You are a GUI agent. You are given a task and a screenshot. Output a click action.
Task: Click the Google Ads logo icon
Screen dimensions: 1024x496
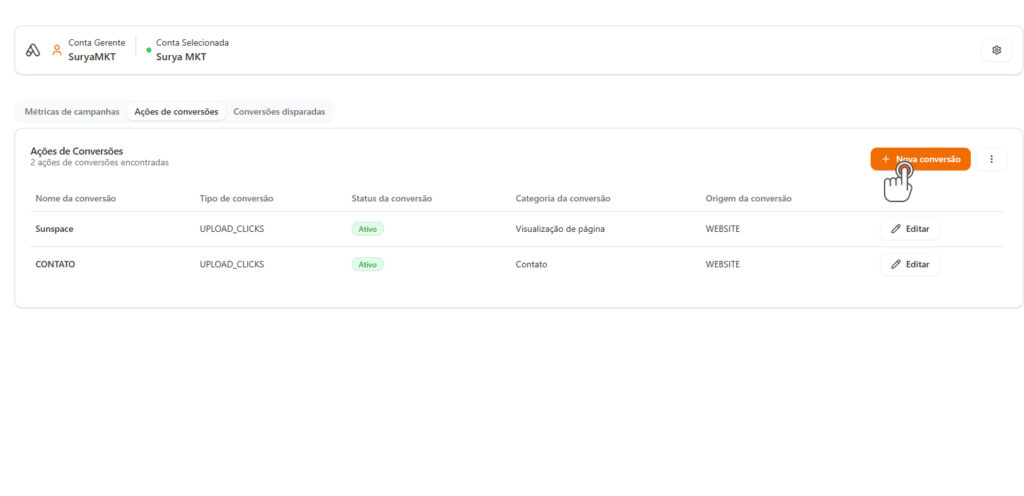(x=33, y=50)
